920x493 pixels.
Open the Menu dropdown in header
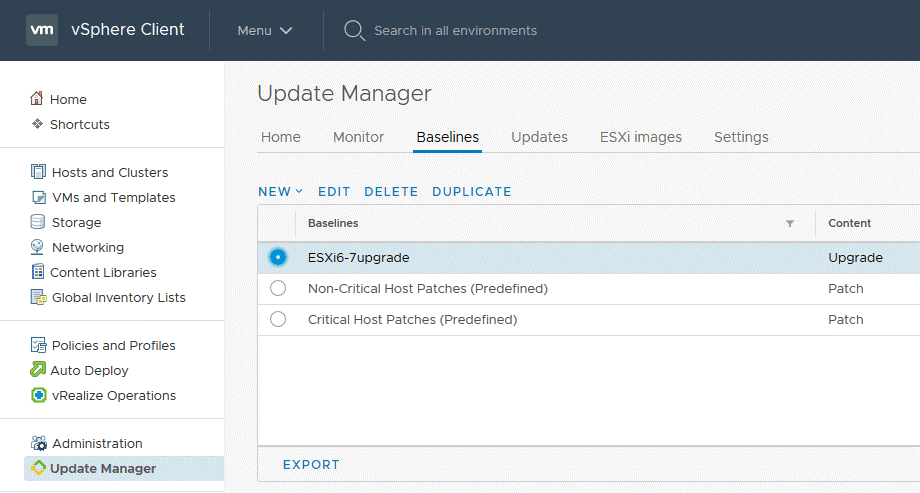click(265, 30)
